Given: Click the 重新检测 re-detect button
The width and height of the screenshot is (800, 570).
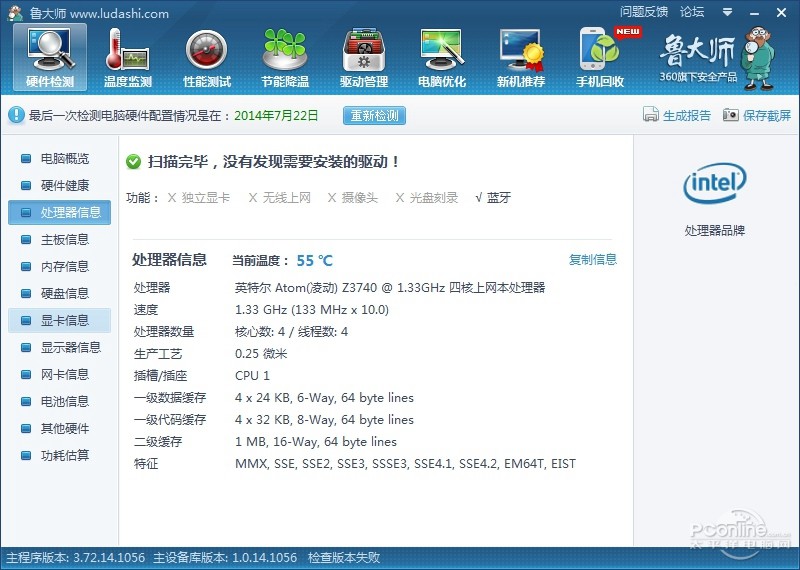Looking at the screenshot, I should (x=374, y=115).
